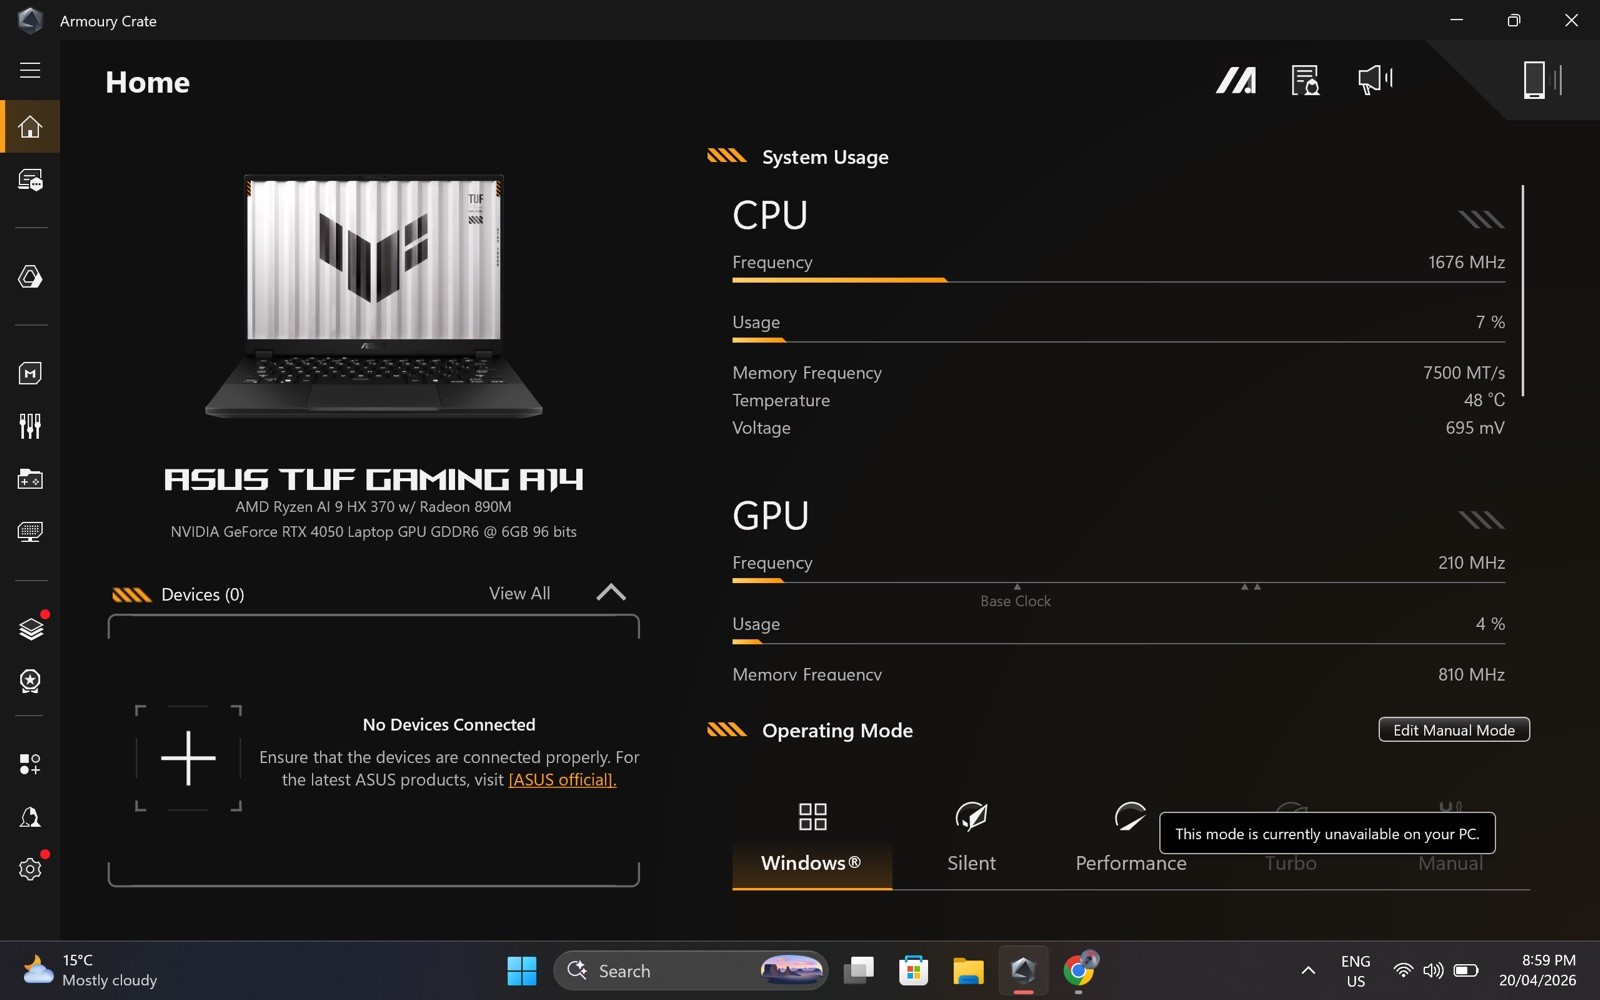Open the Wi-Fi network tray icon
This screenshot has width=1600, height=1000.
click(x=1403, y=970)
